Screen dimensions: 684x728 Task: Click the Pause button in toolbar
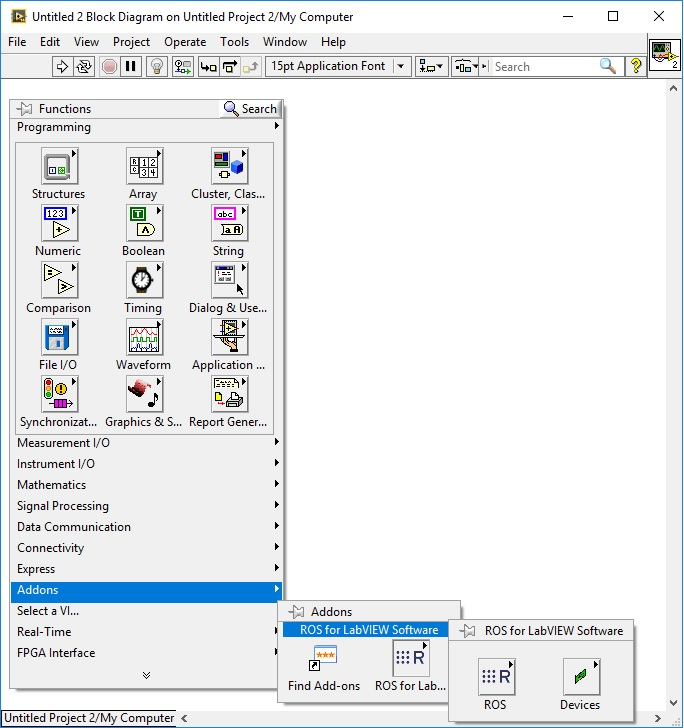[x=131, y=67]
